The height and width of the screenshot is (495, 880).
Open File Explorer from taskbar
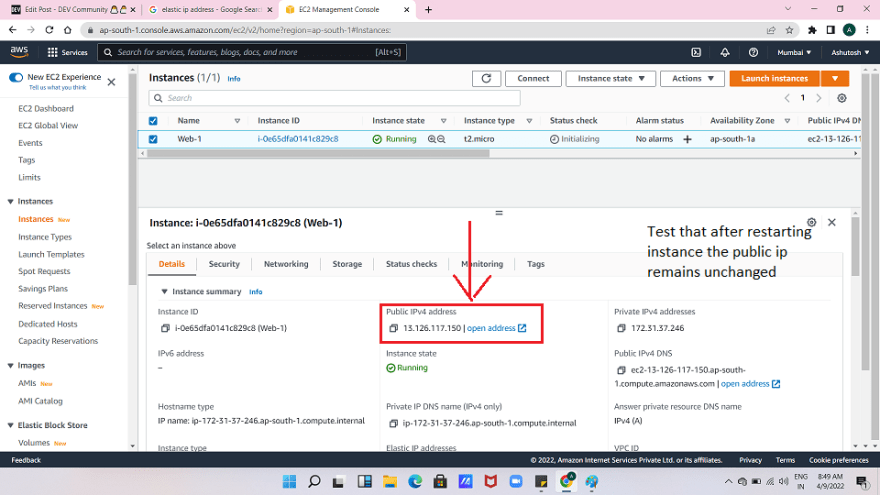pyautogui.click(x=389, y=482)
